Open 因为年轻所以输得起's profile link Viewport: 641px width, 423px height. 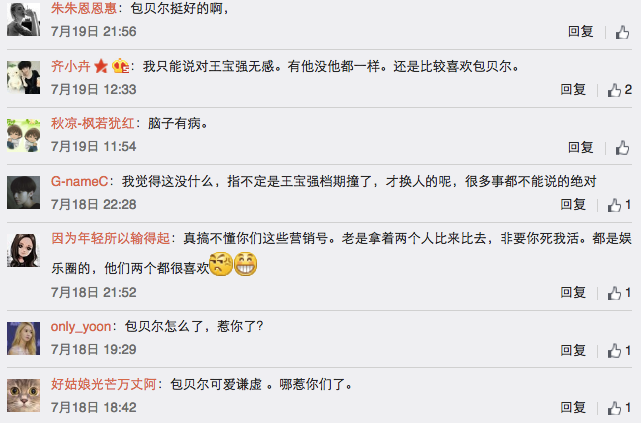coord(110,238)
